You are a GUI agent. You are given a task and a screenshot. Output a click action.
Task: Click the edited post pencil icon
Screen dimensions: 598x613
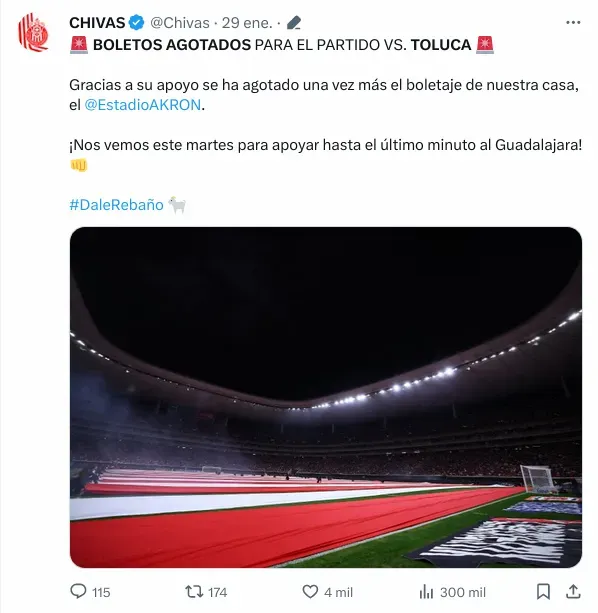click(294, 23)
